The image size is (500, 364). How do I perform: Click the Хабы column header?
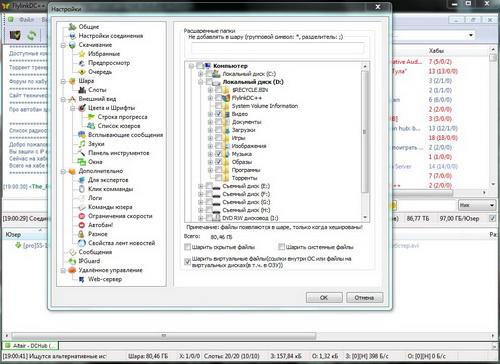point(436,51)
